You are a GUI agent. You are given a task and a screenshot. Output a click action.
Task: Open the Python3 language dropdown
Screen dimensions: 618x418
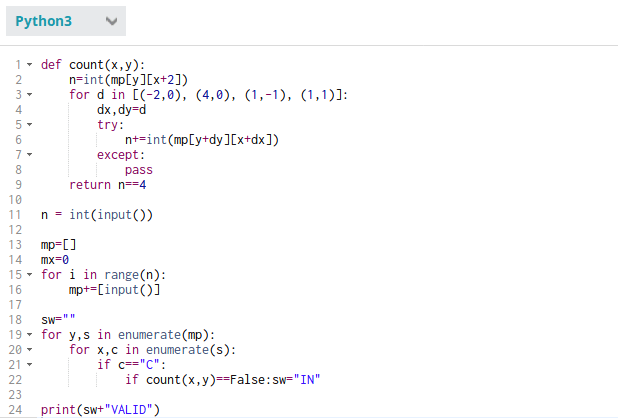point(66,21)
